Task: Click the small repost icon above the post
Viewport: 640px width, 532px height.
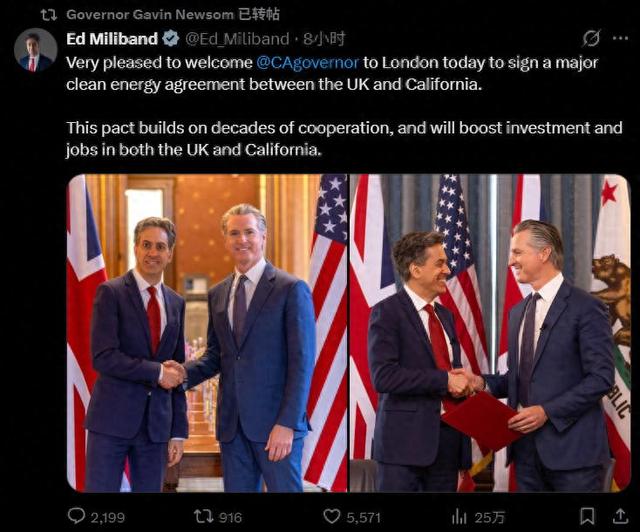Action: (49, 15)
